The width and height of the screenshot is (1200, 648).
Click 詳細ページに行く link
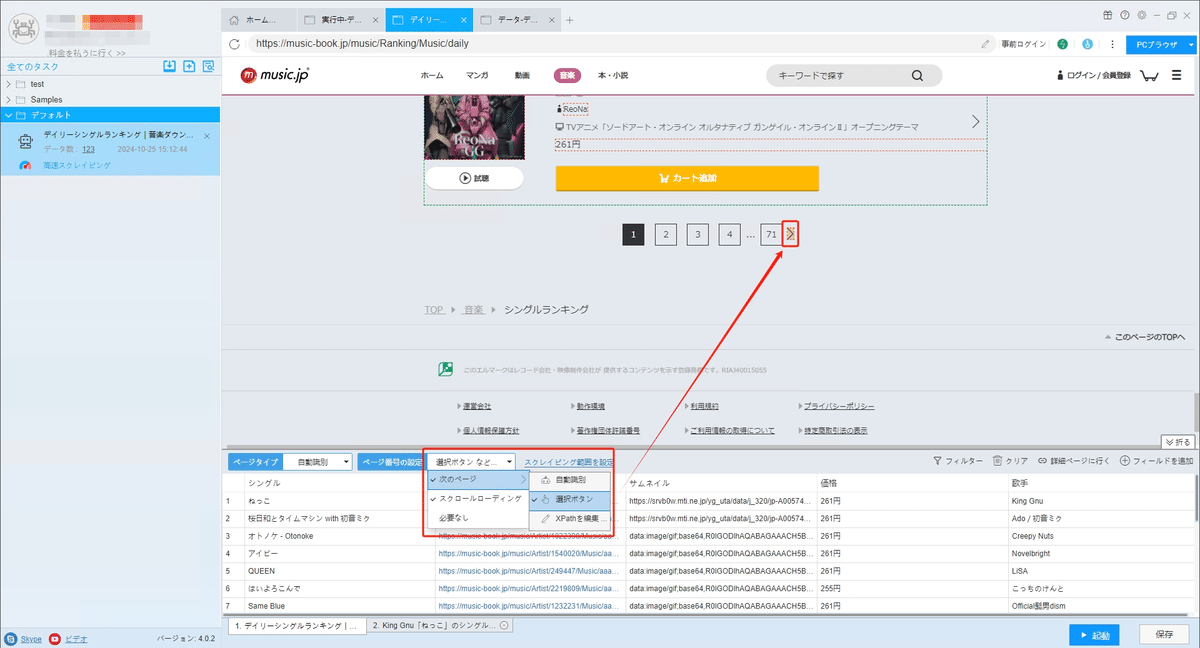click(1075, 461)
